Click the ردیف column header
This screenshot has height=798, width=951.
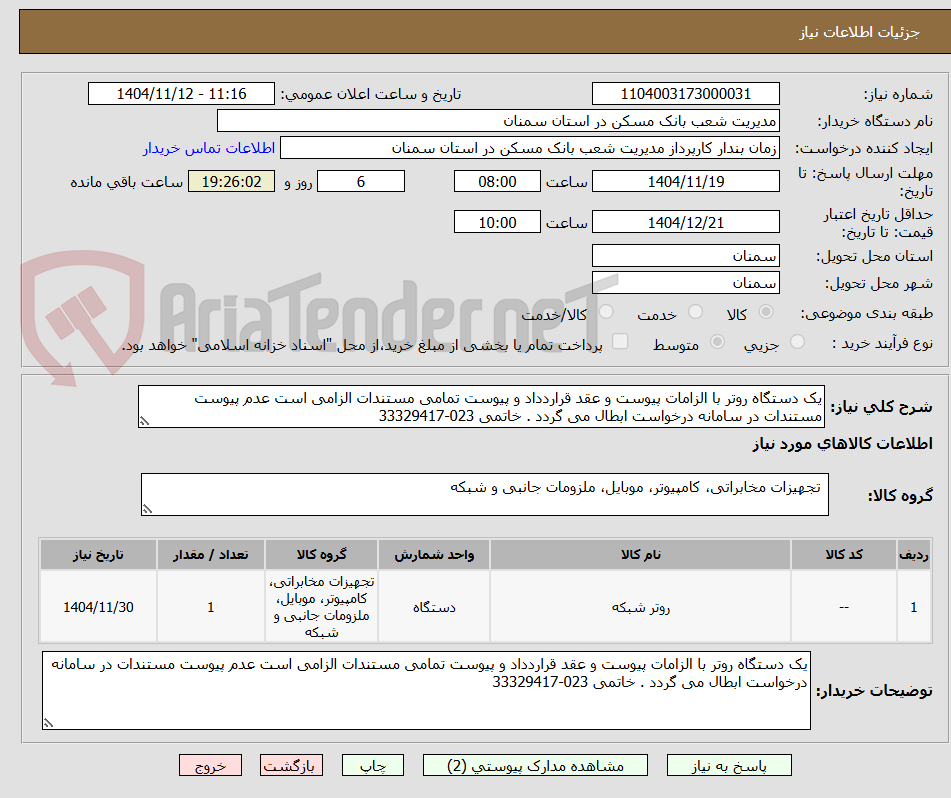(914, 555)
